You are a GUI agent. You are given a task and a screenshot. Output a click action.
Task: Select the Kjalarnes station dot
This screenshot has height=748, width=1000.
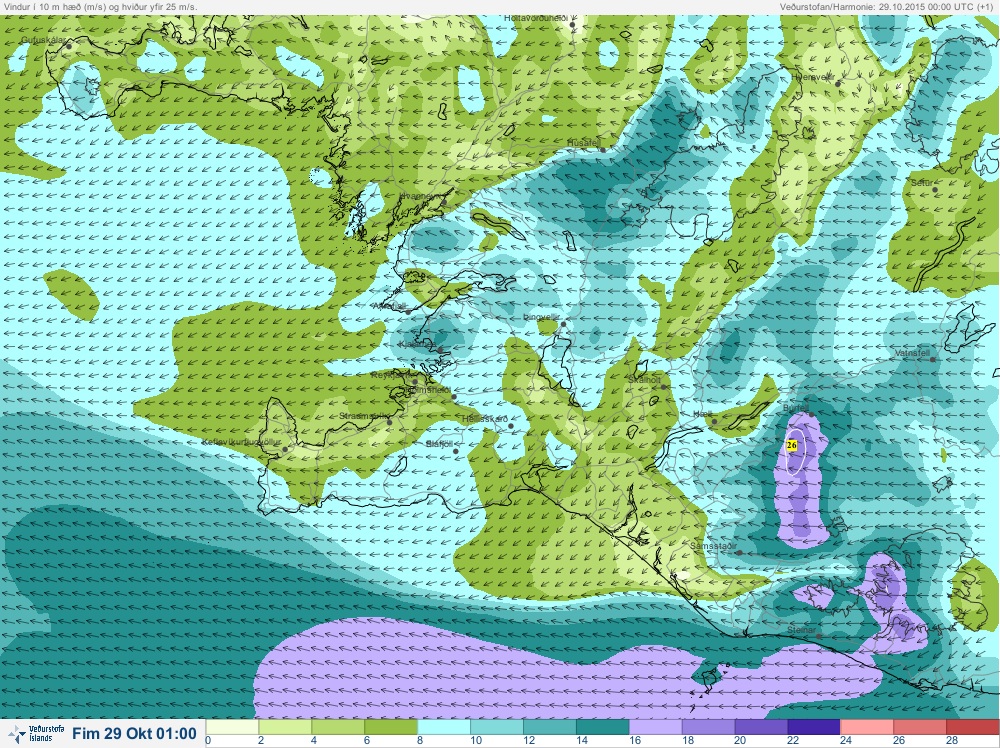(439, 350)
